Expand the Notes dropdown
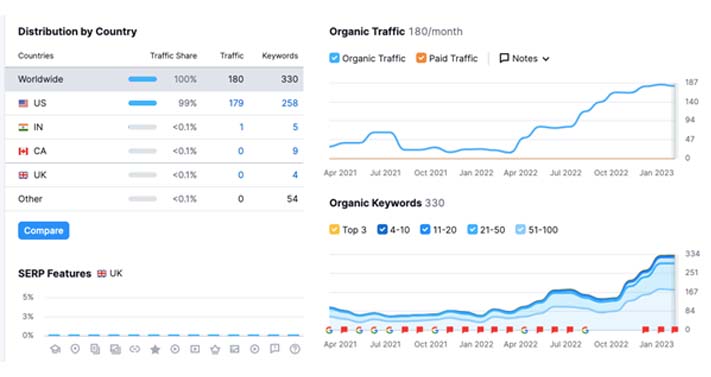Image resolution: width=711 pixels, height=377 pixels. [524, 59]
